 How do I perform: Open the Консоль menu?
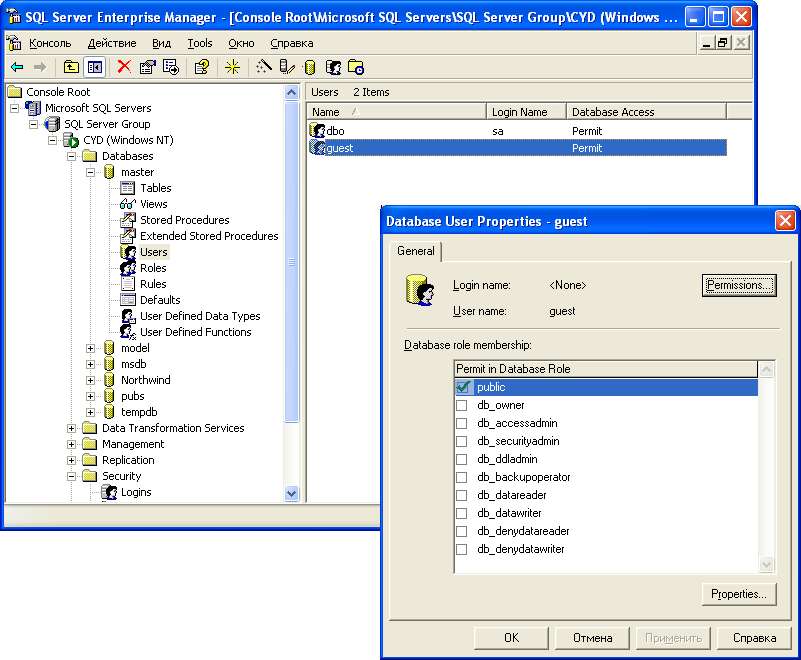click(x=50, y=43)
